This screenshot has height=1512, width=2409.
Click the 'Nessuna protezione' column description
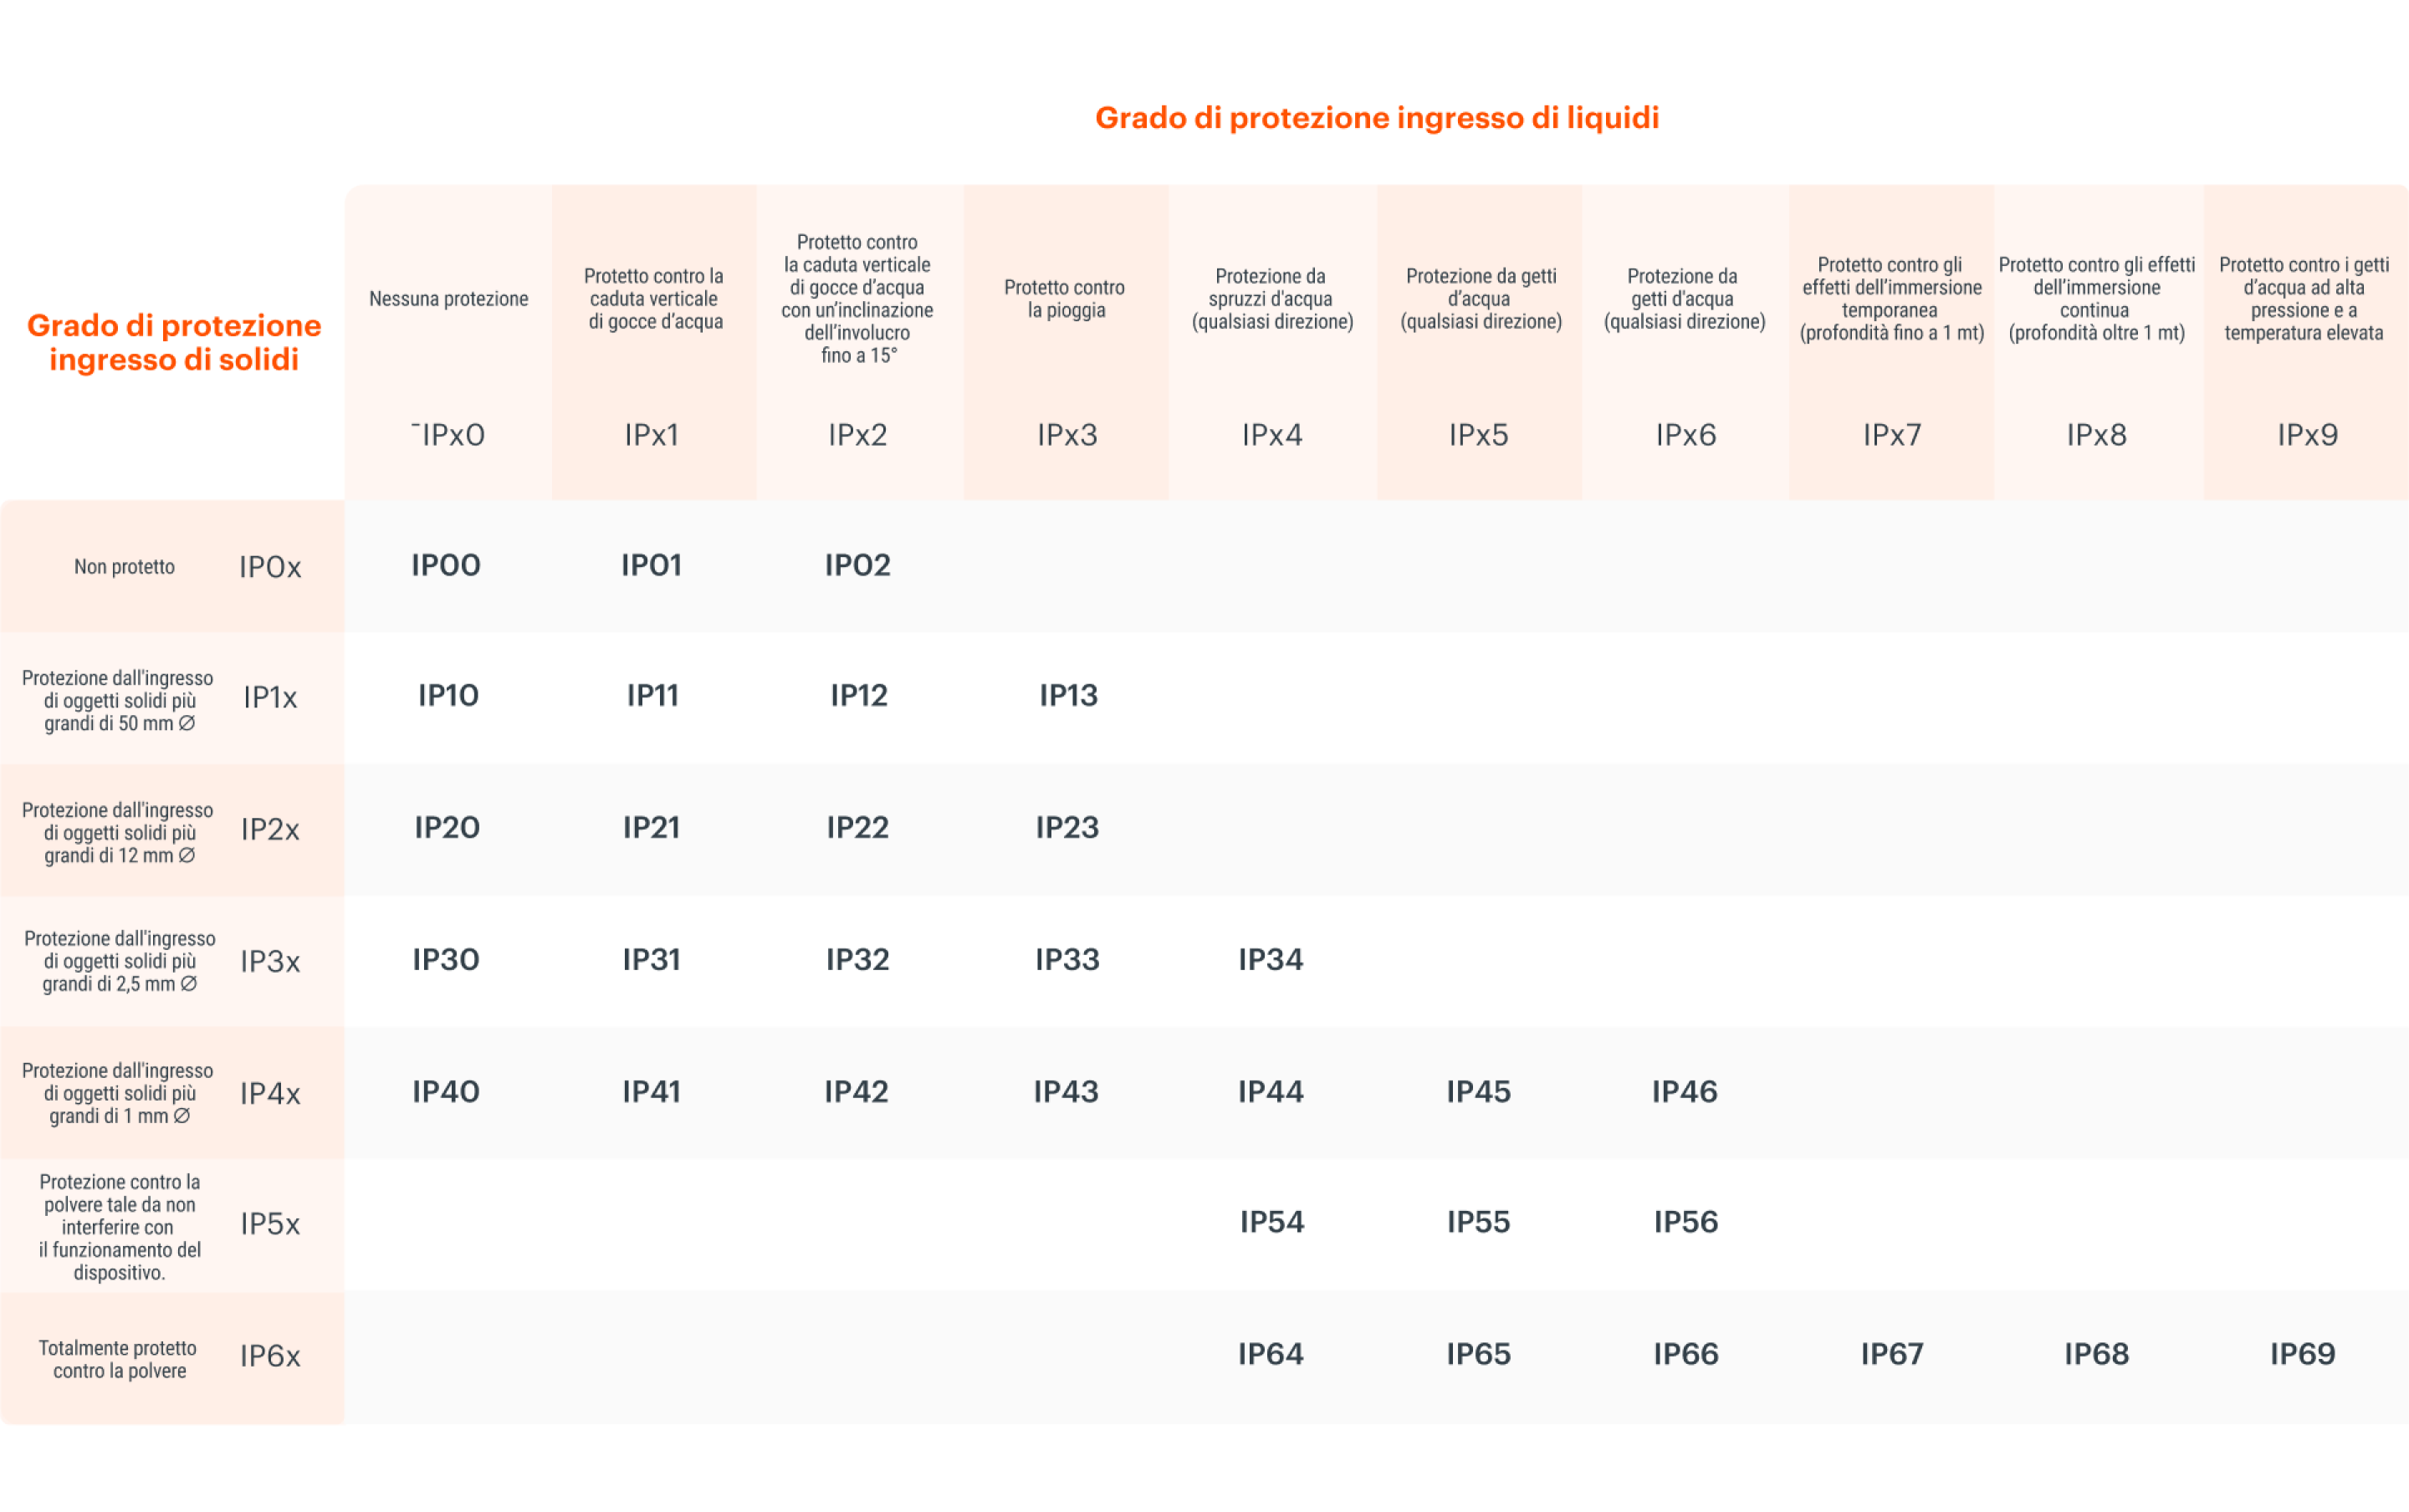click(x=448, y=299)
